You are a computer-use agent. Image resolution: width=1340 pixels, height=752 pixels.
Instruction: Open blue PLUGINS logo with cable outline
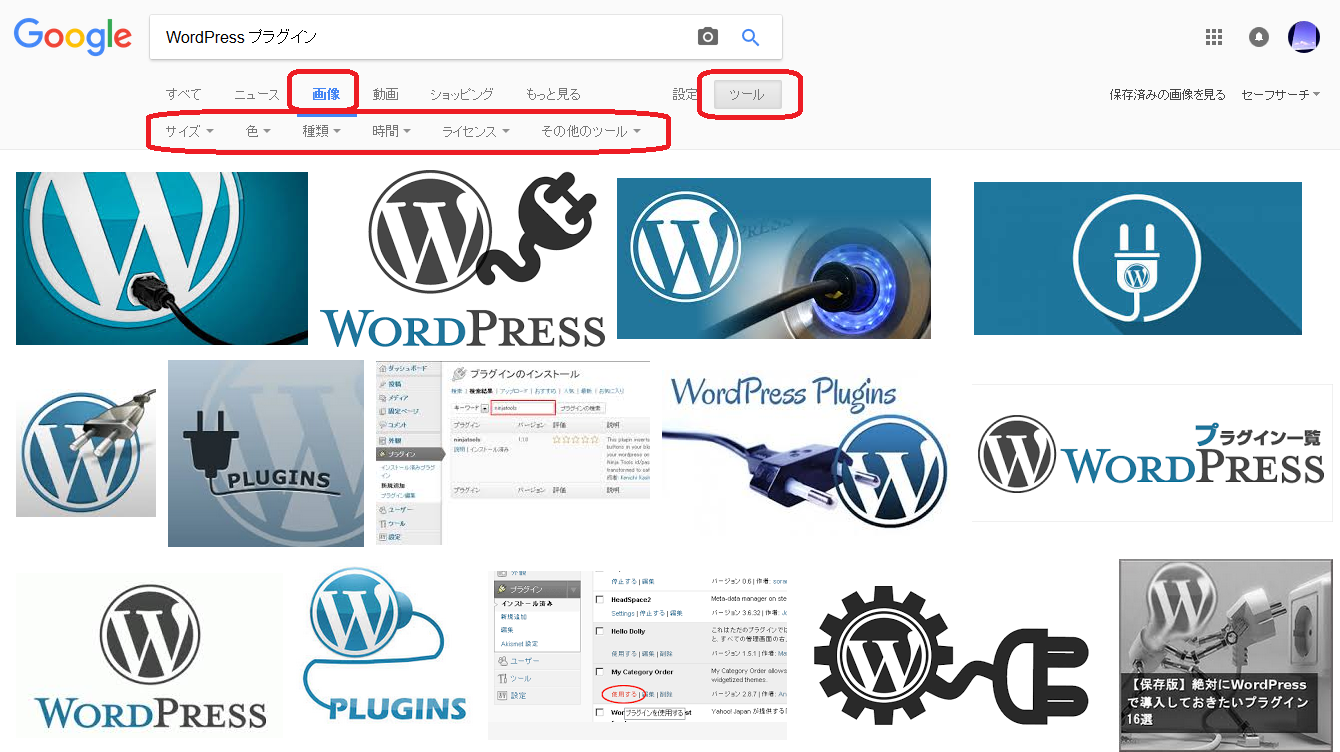pyautogui.click(x=385, y=646)
